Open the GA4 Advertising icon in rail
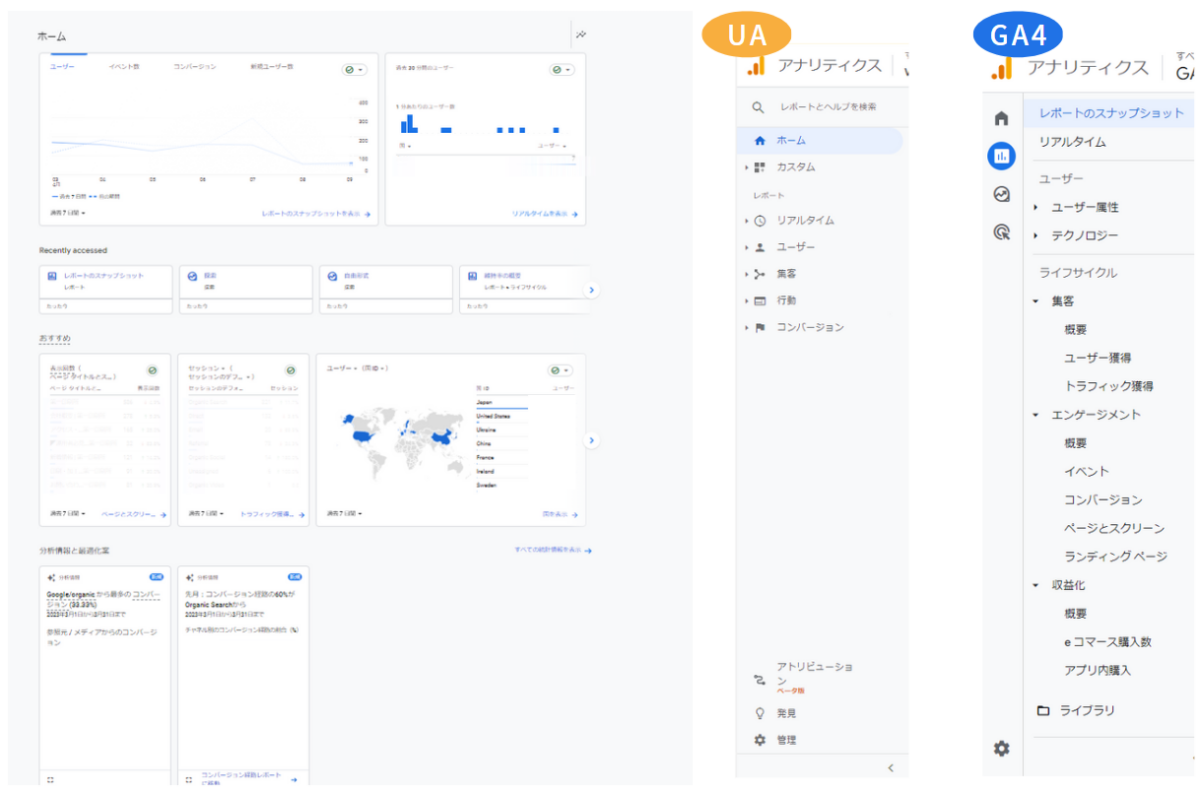1200x792 pixels. coord(1001,232)
